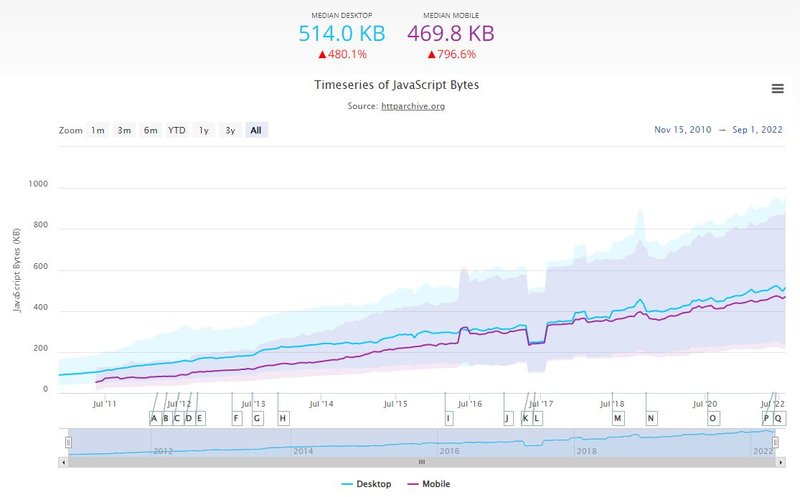This screenshot has height=497, width=800.
Task: Click the 2016 label in navigator
Action: pyautogui.click(x=449, y=451)
